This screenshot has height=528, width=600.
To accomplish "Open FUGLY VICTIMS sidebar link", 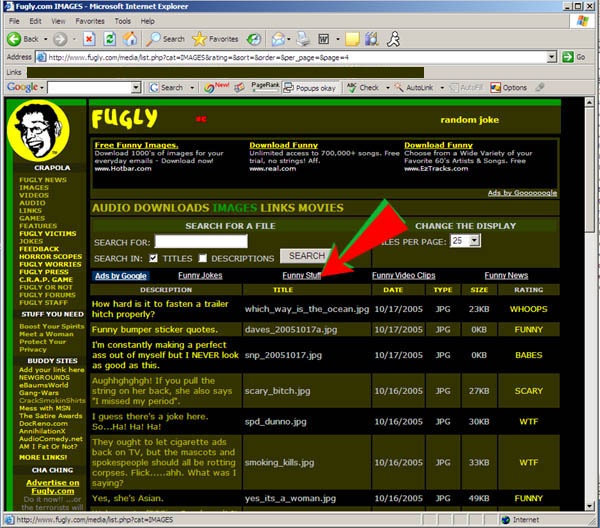I will click(48, 233).
